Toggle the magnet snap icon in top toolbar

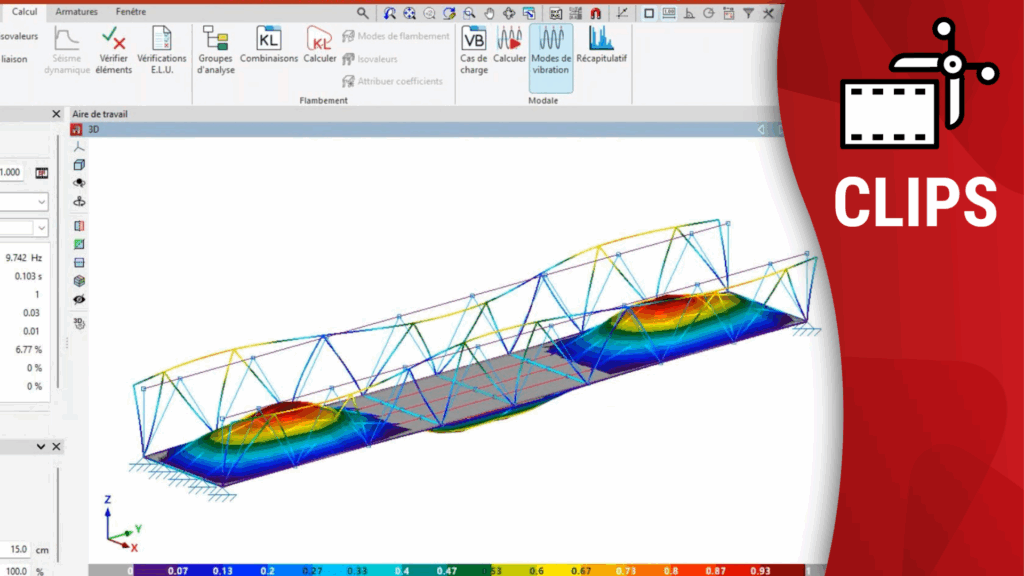[x=596, y=13]
